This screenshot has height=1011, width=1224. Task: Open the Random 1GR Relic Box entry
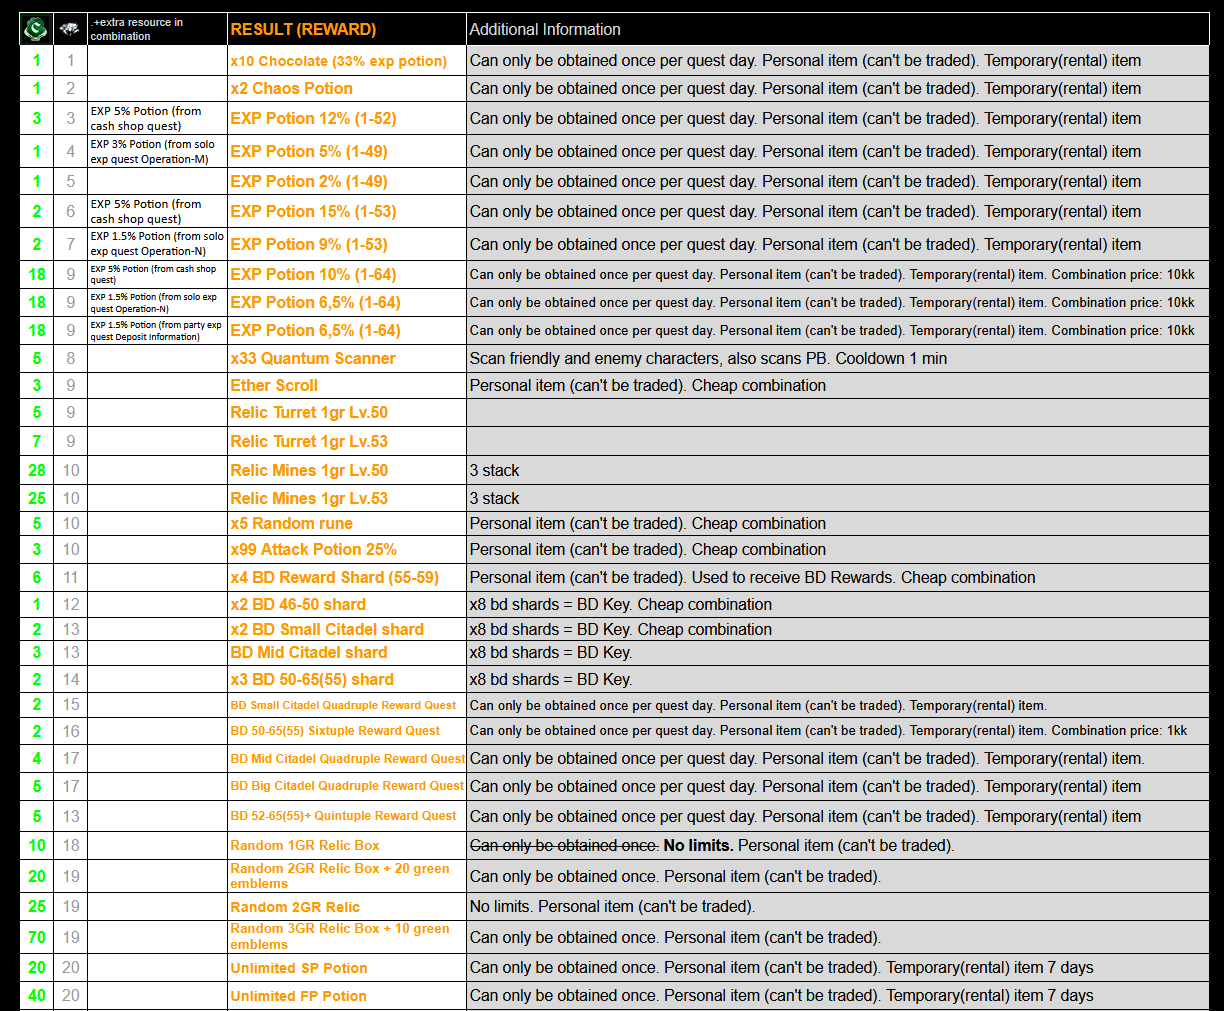pyautogui.click(x=304, y=846)
